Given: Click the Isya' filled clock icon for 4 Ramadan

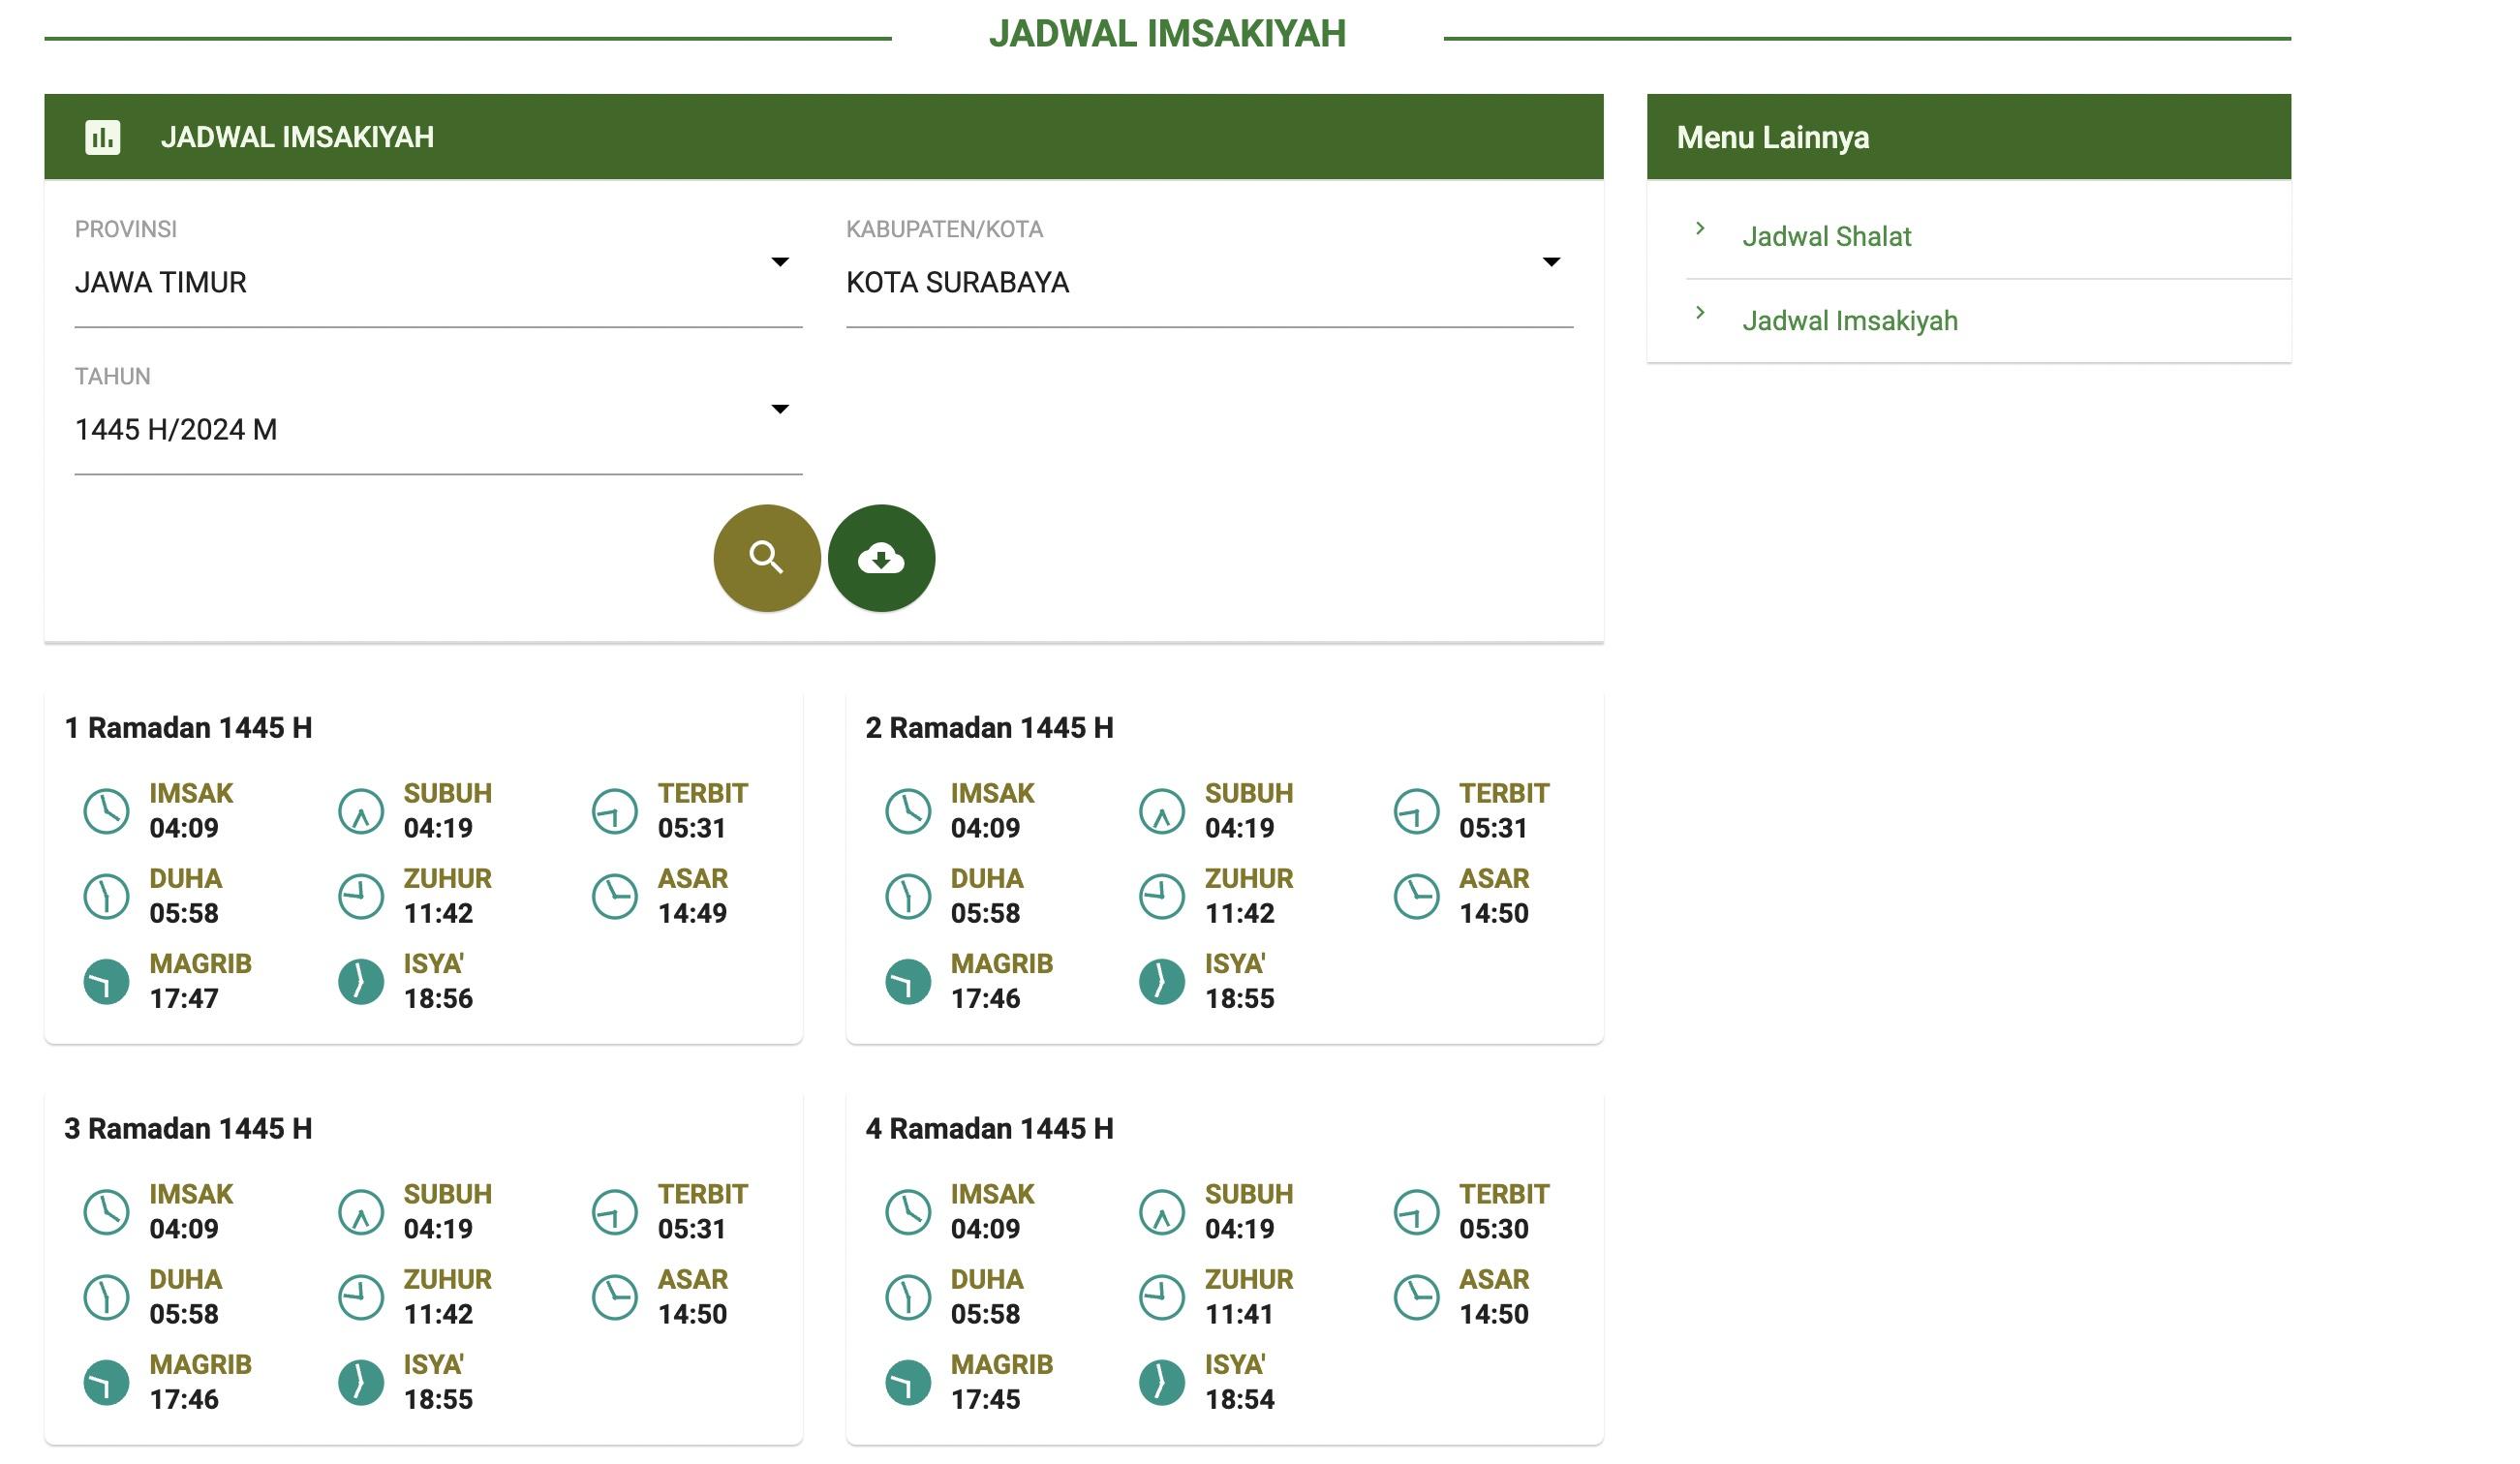Looking at the screenshot, I should pos(1161,1382).
